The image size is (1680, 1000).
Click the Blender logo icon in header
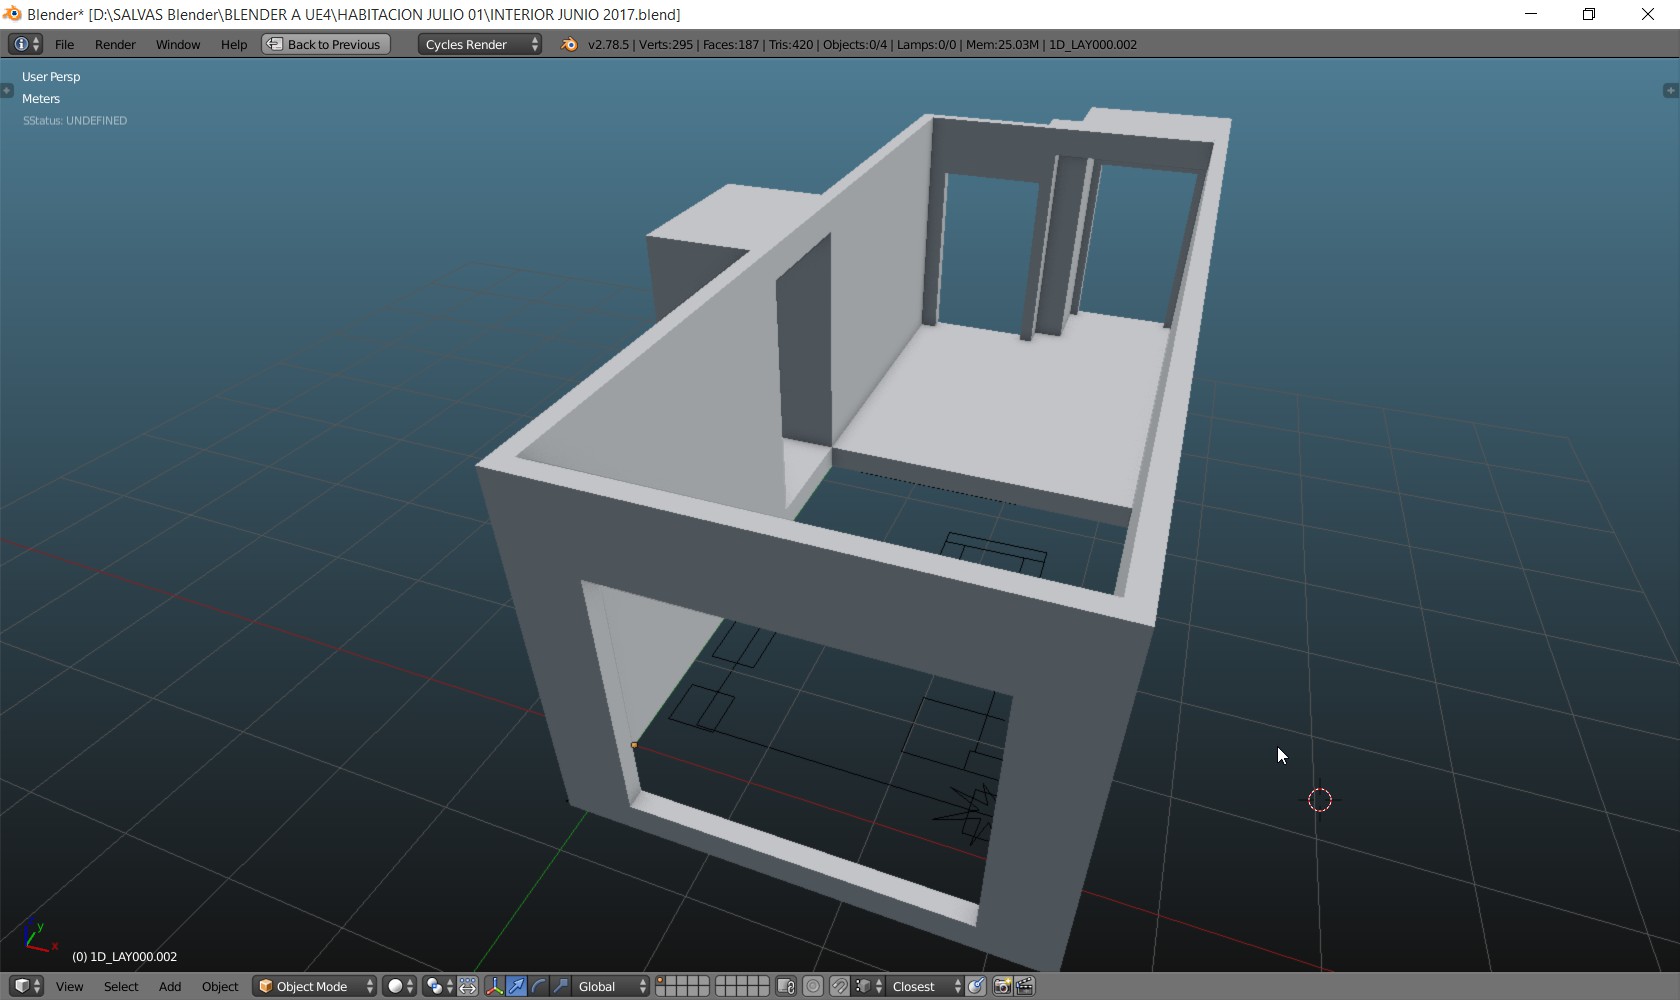pyautogui.click(x=569, y=44)
